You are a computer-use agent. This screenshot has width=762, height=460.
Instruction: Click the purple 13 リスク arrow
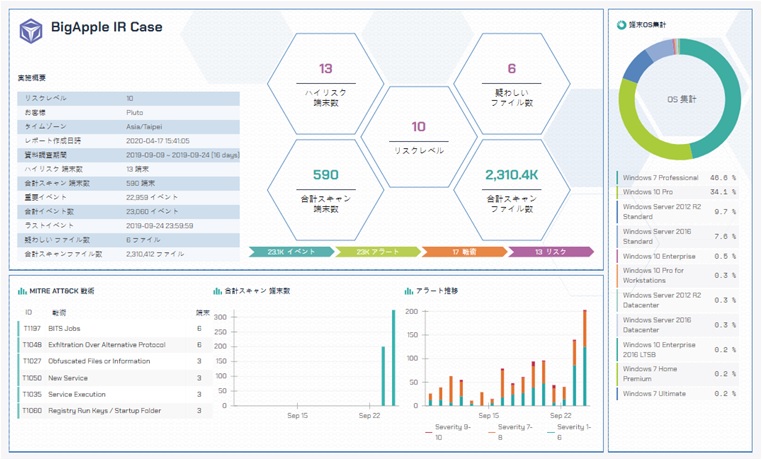[x=551, y=252]
